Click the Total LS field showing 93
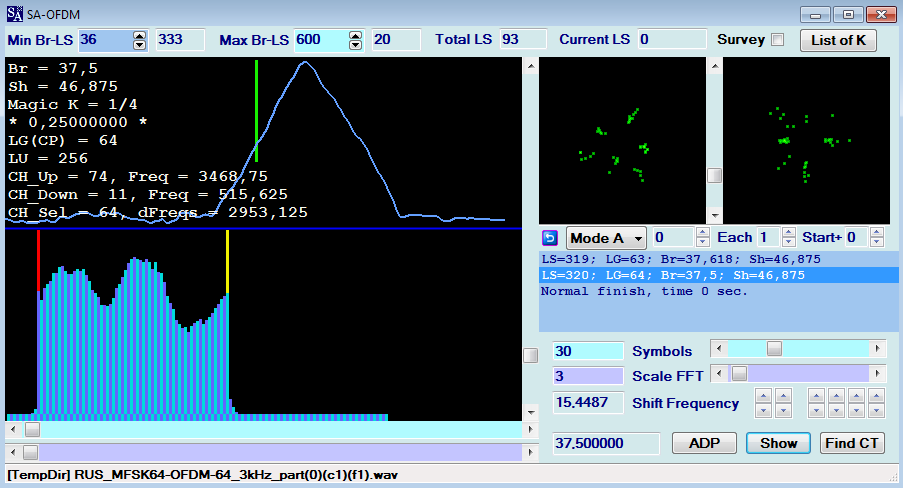Screen dimensions: 903x488 [523, 40]
